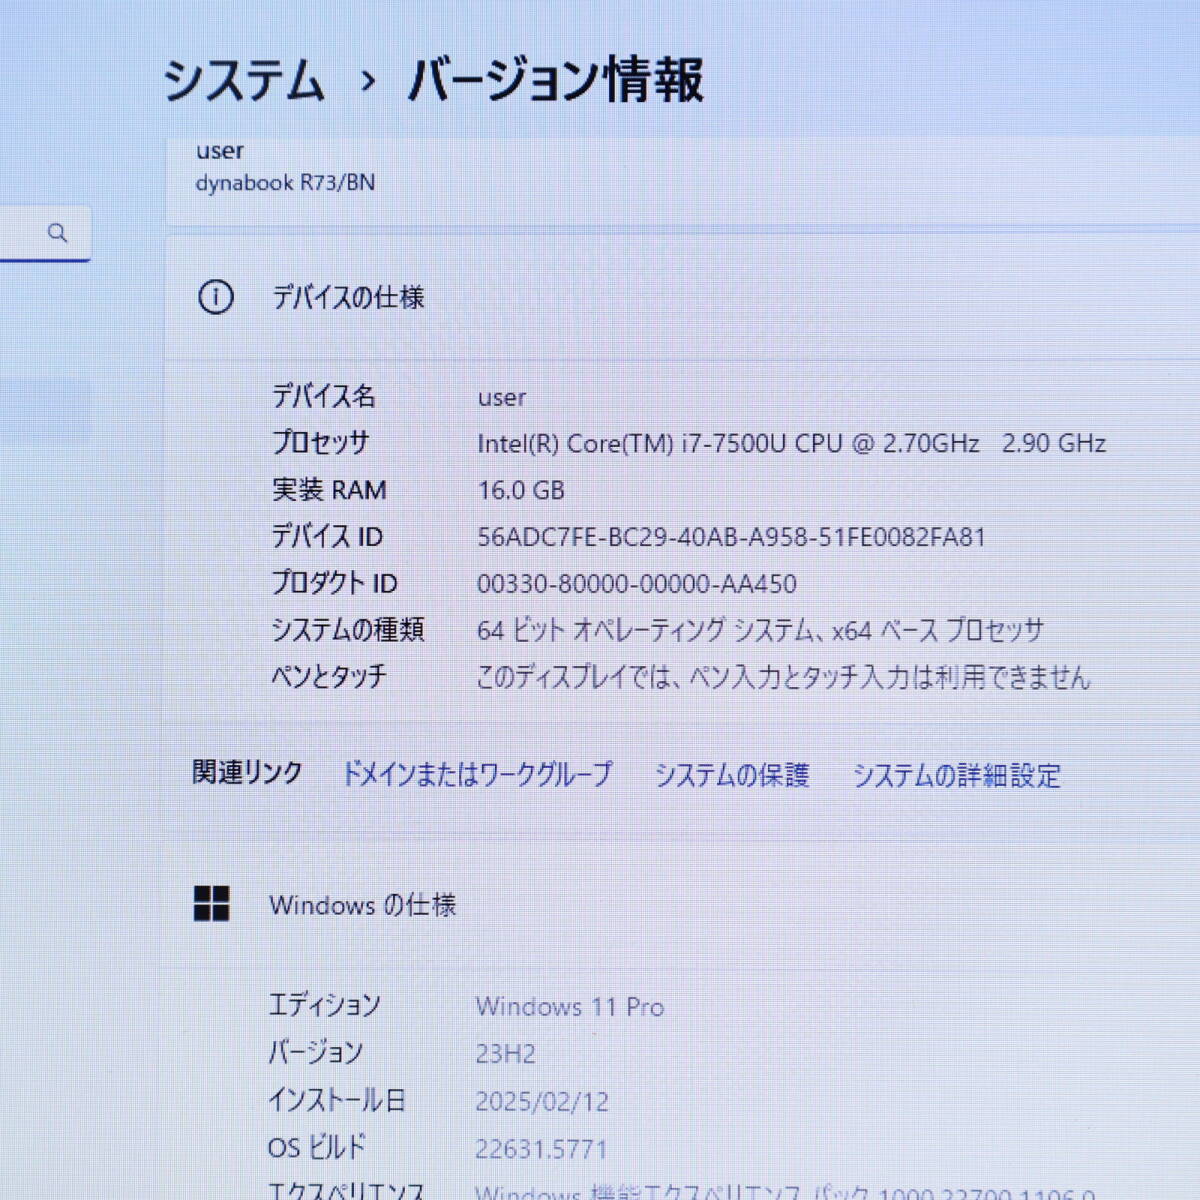Click the OS ビルド label
The width and height of the screenshot is (1200, 1200).
click(x=317, y=1147)
